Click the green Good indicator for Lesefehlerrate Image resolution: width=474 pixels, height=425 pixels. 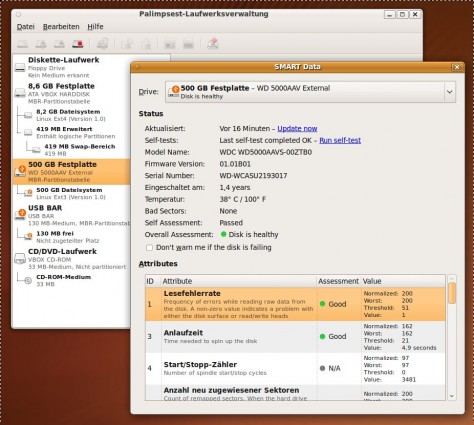tap(322, 304)
